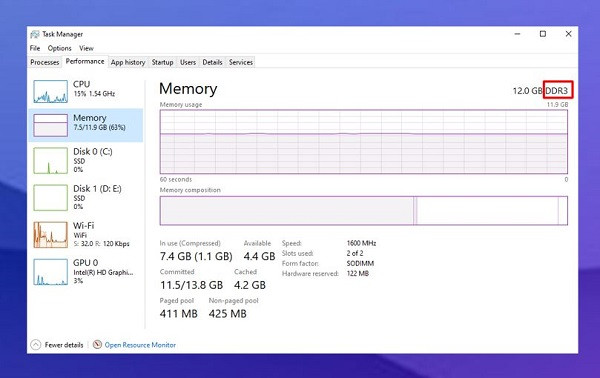This screenshot has height=378, width=600.
Task: Switch to the App history tab
Action: pos(128,62)
